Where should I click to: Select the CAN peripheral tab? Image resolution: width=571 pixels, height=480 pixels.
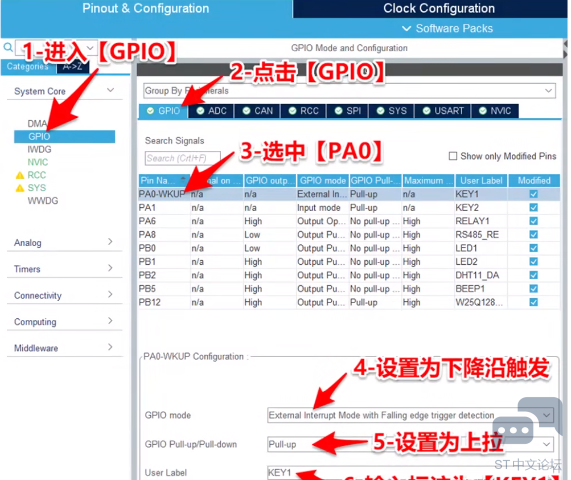pos(257,111)
